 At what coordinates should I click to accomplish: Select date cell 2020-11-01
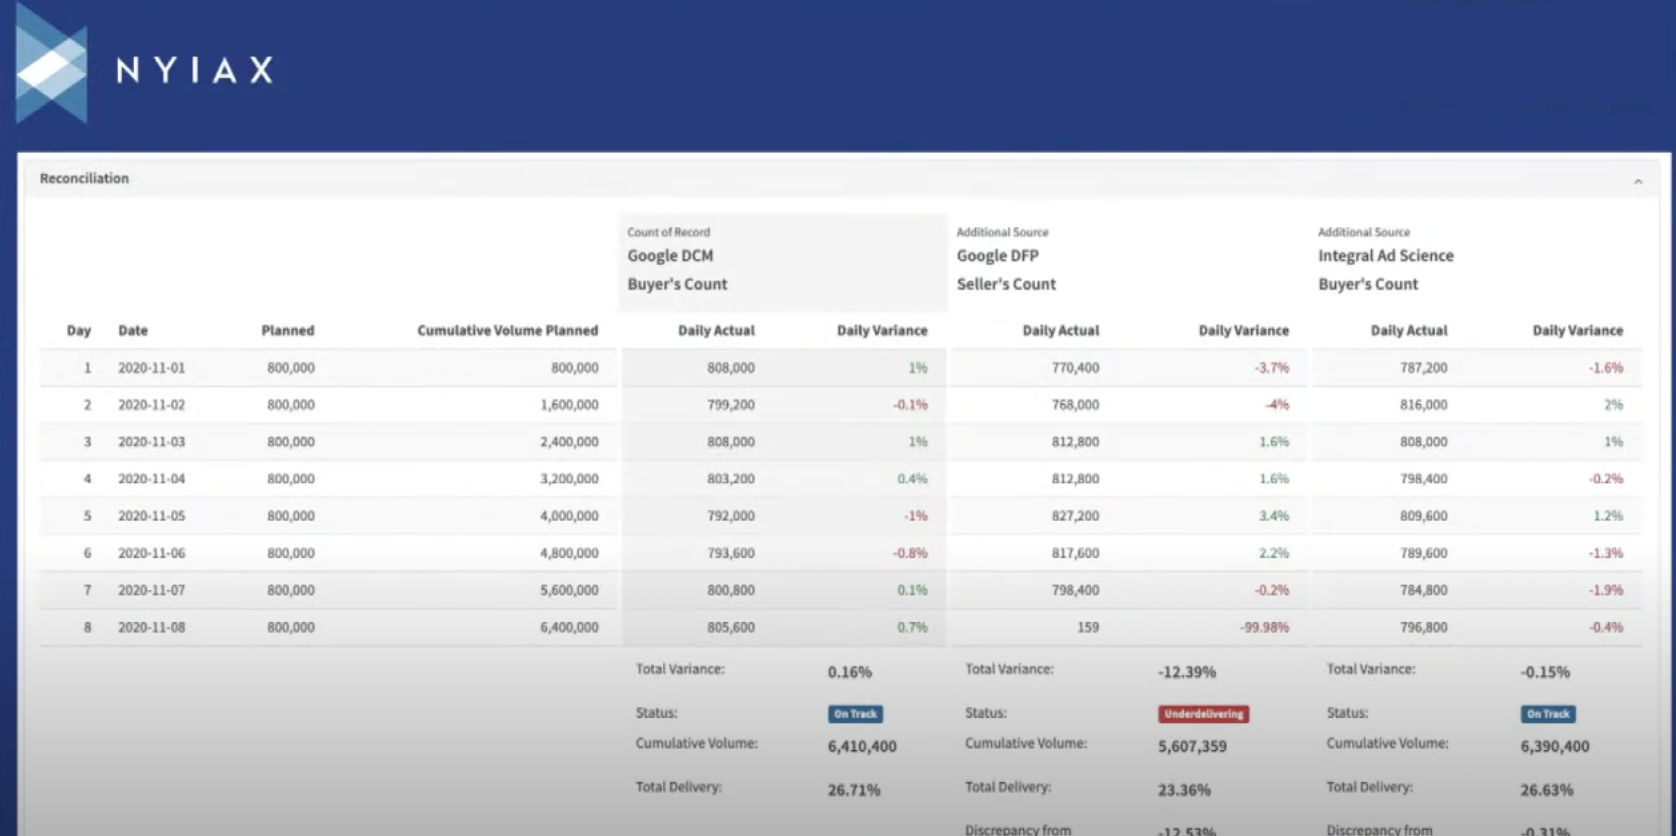151,368
